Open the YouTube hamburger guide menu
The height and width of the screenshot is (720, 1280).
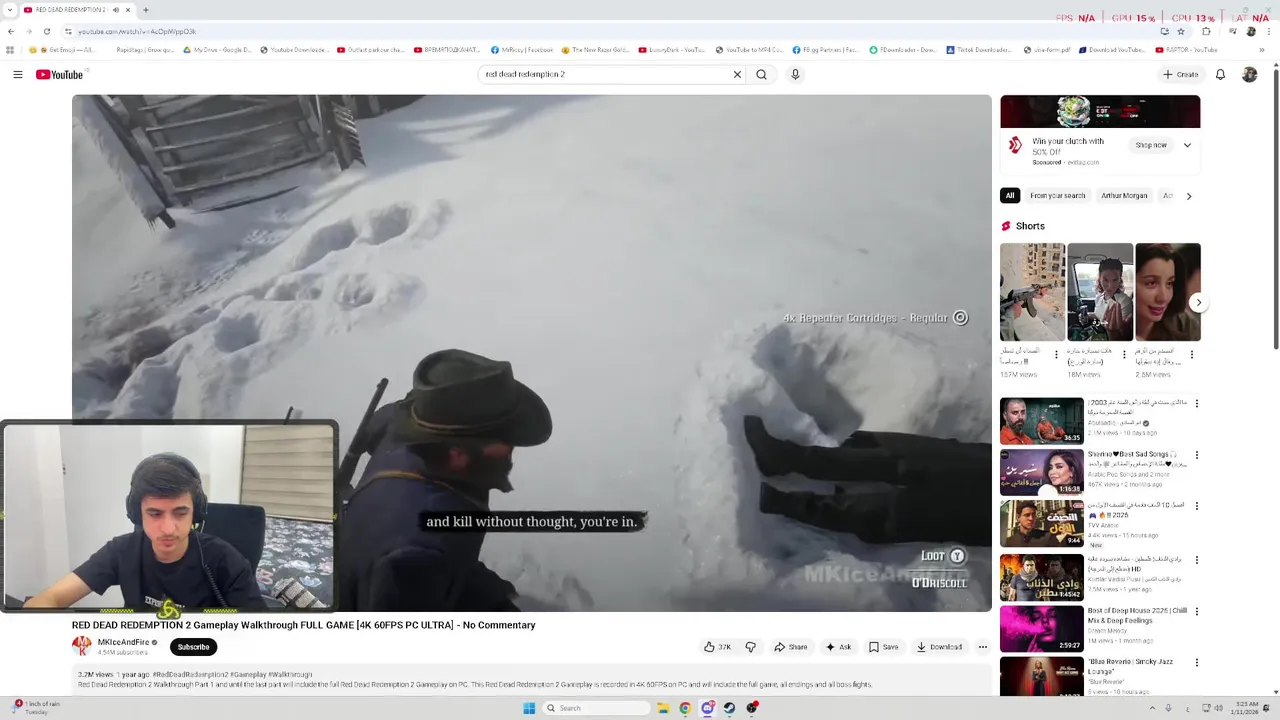click(x=17, y=75)
